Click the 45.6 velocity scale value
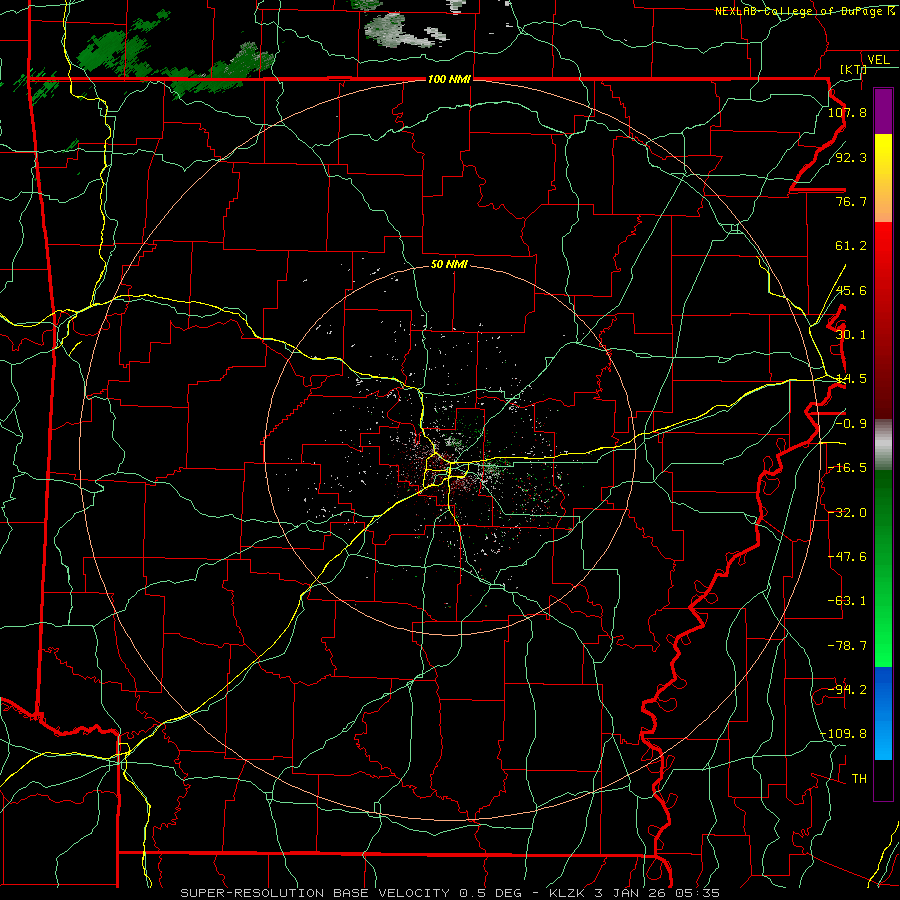This screenshot has width=900, height=900. point(851,290)
